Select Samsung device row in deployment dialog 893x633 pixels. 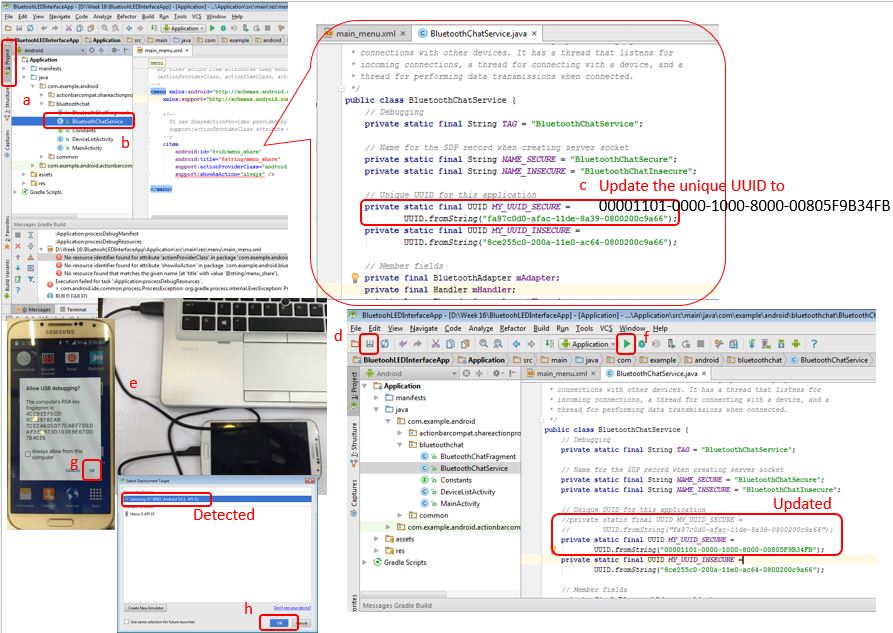(218, 499)
